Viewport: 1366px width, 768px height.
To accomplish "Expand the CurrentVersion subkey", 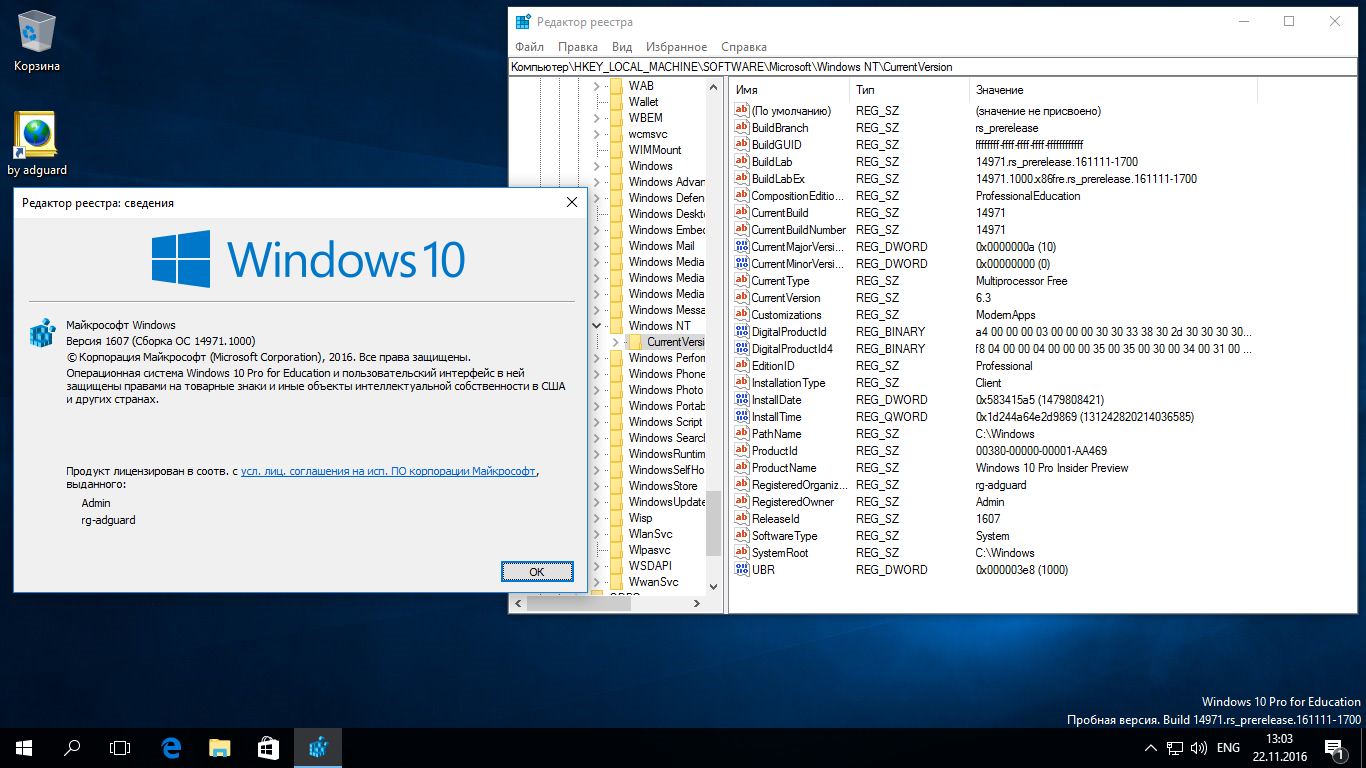I will click(x=615, y=342).
